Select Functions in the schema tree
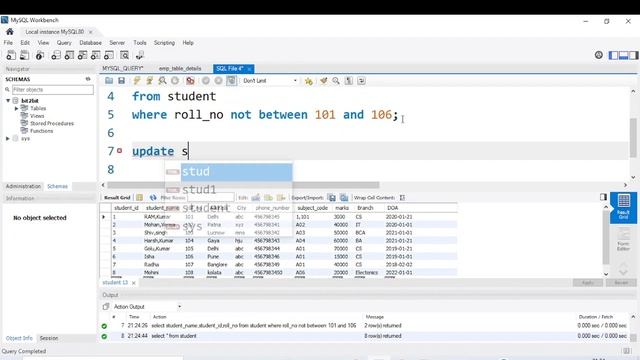 click(x=41, y=131)
